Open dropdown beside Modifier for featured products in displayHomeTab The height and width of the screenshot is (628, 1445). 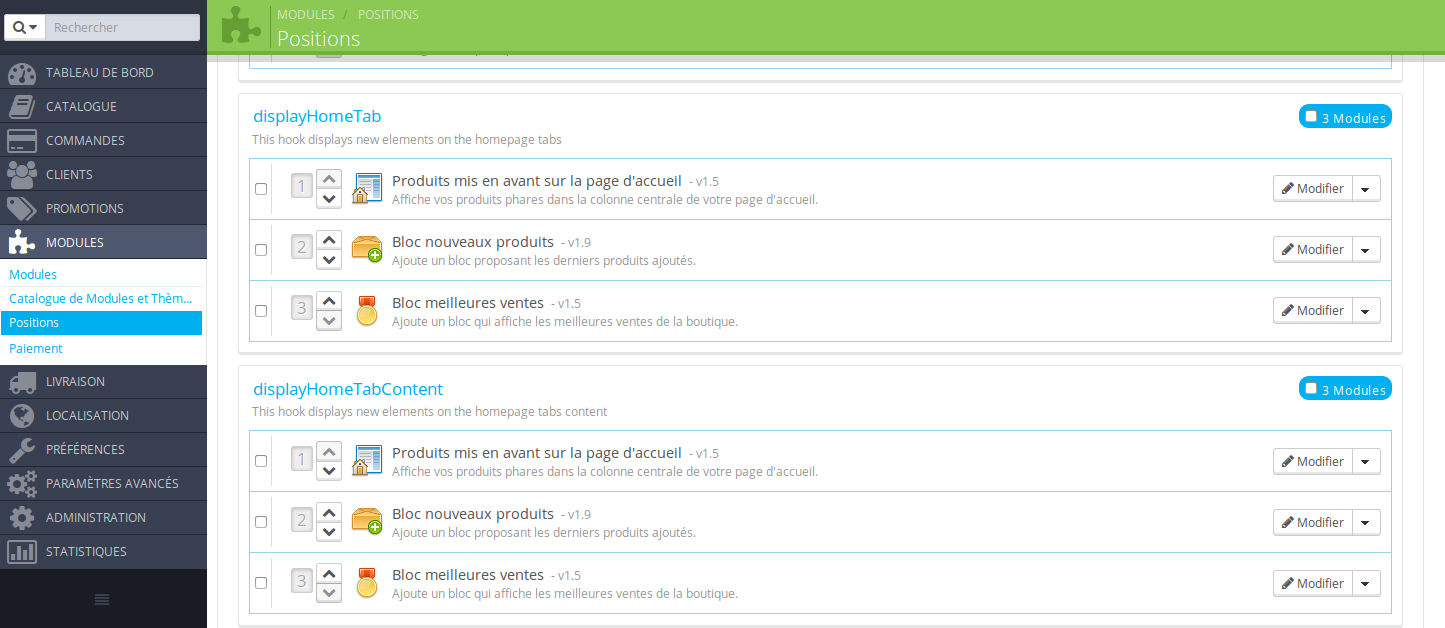(1366, 188)
